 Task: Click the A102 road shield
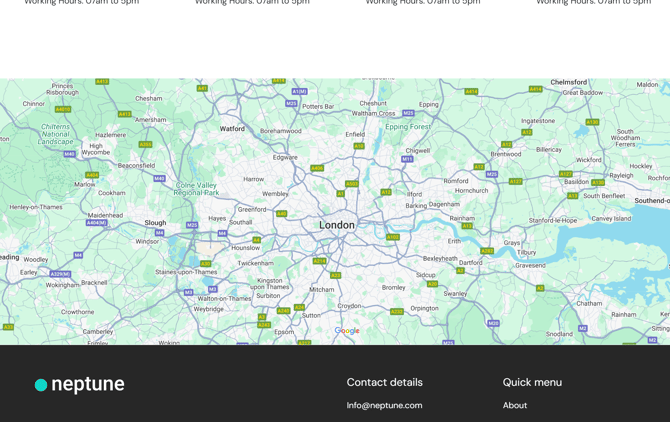coord(393,237)
